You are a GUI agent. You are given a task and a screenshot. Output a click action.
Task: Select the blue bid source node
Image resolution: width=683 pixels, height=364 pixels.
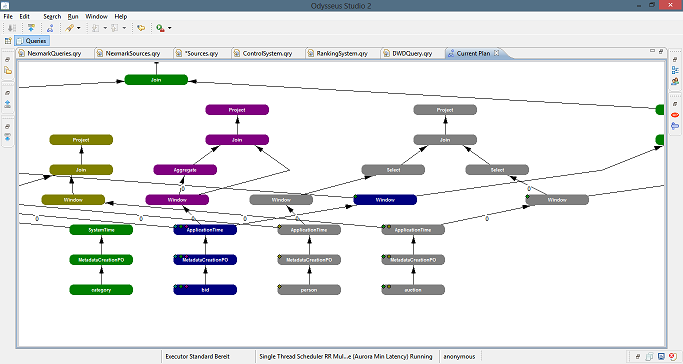point(205,290)
